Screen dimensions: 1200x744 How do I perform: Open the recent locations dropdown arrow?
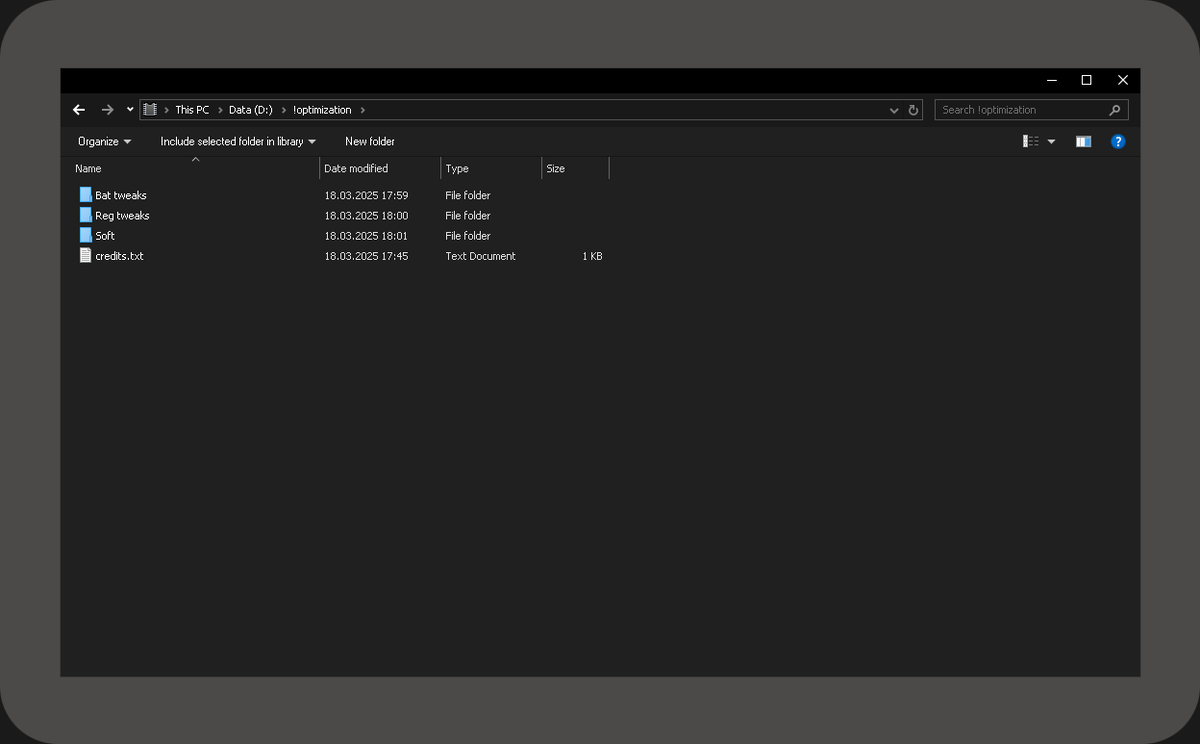(130, 110)
